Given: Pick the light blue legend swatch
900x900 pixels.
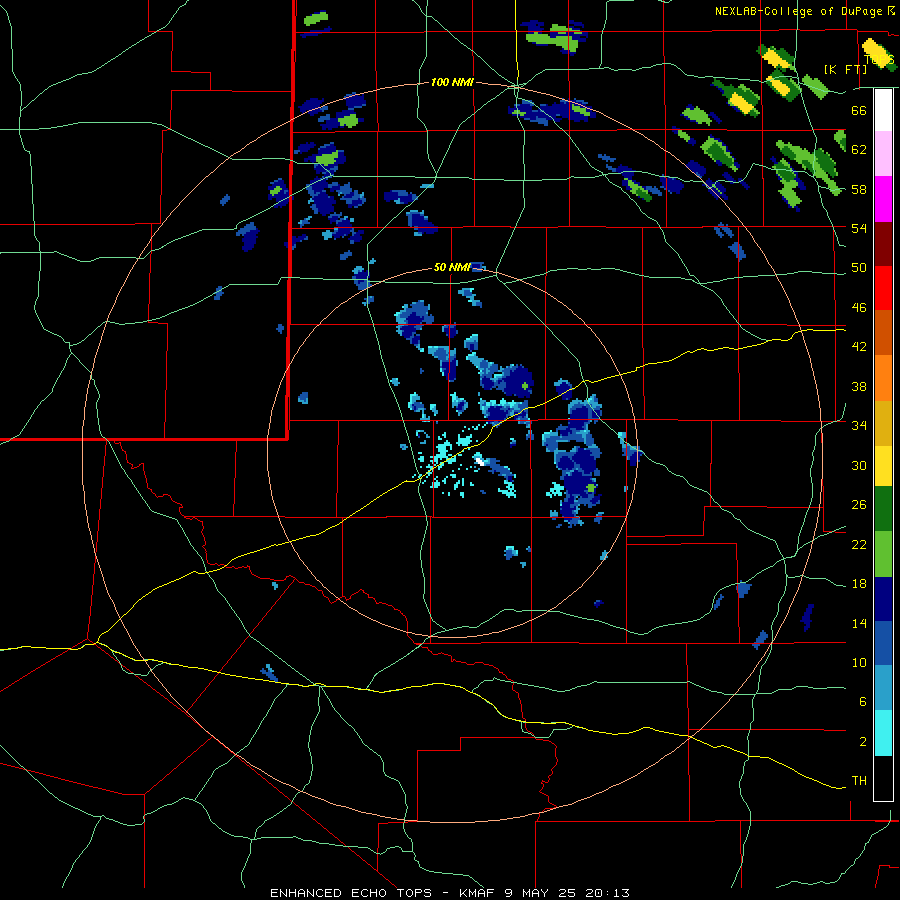Looking at the screenshot, I should coord(883,688).
